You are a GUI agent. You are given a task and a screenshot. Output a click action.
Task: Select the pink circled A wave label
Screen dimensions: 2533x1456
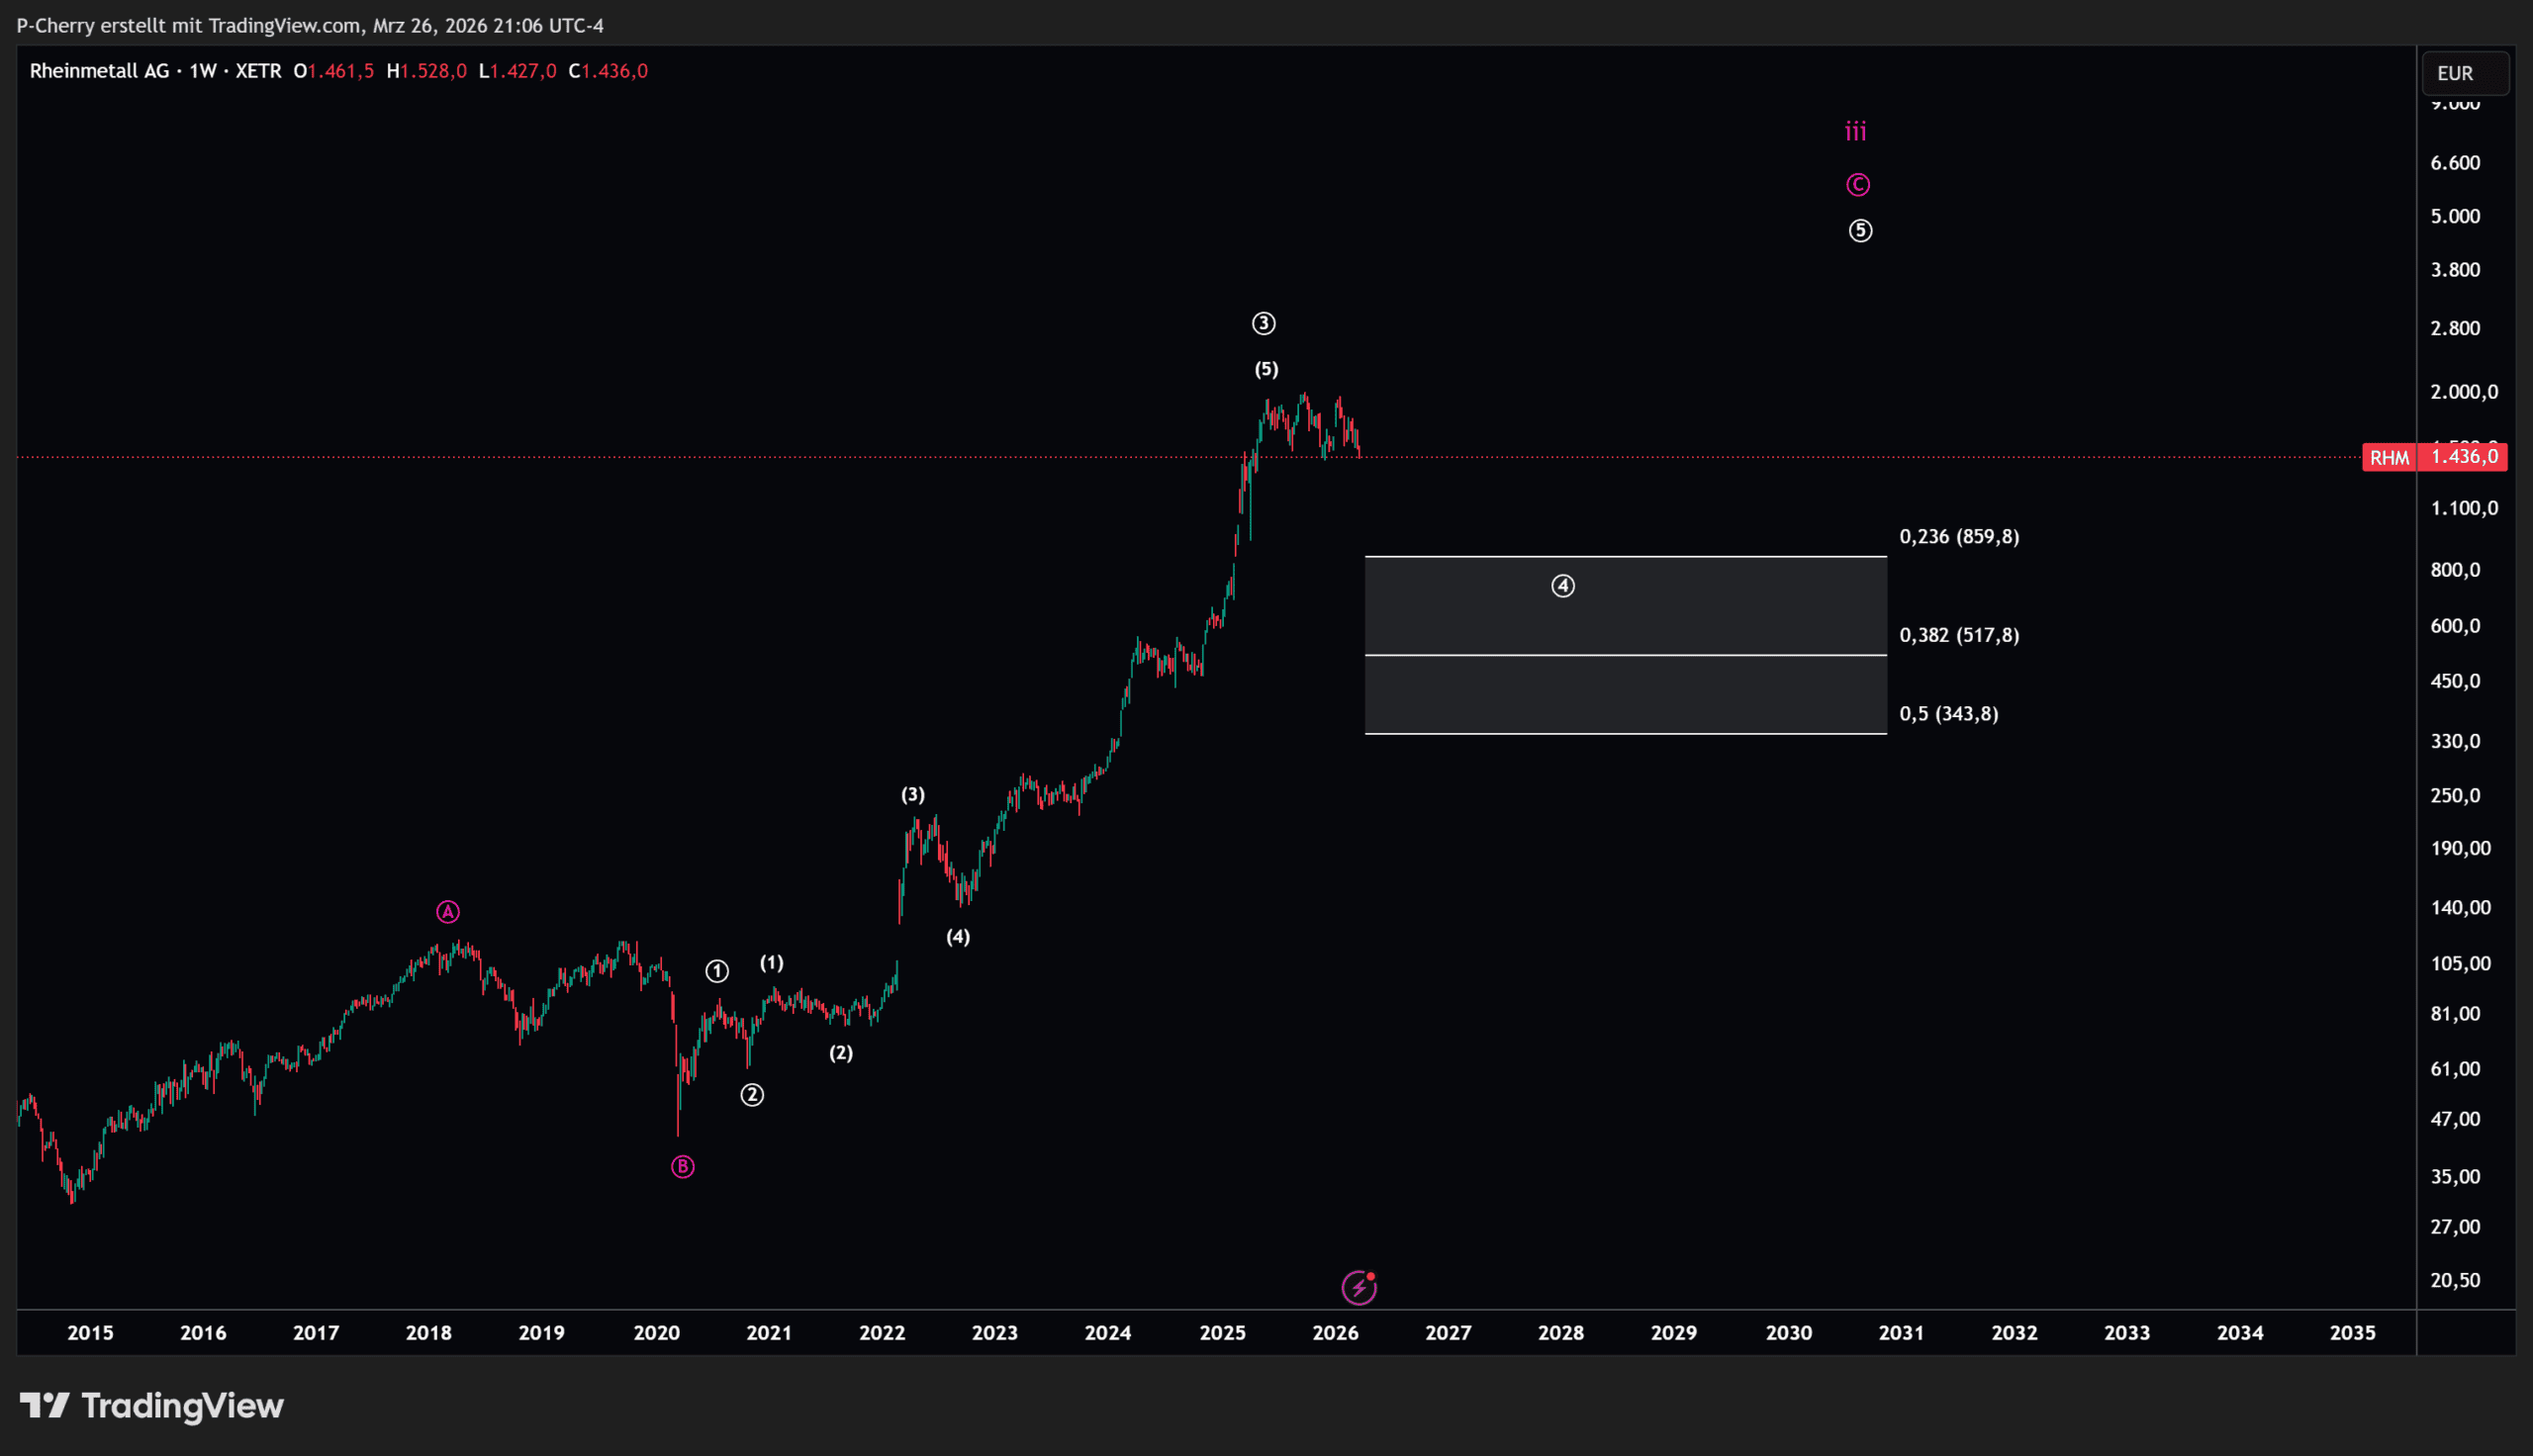pyautogui.click(x=448, y=912)
